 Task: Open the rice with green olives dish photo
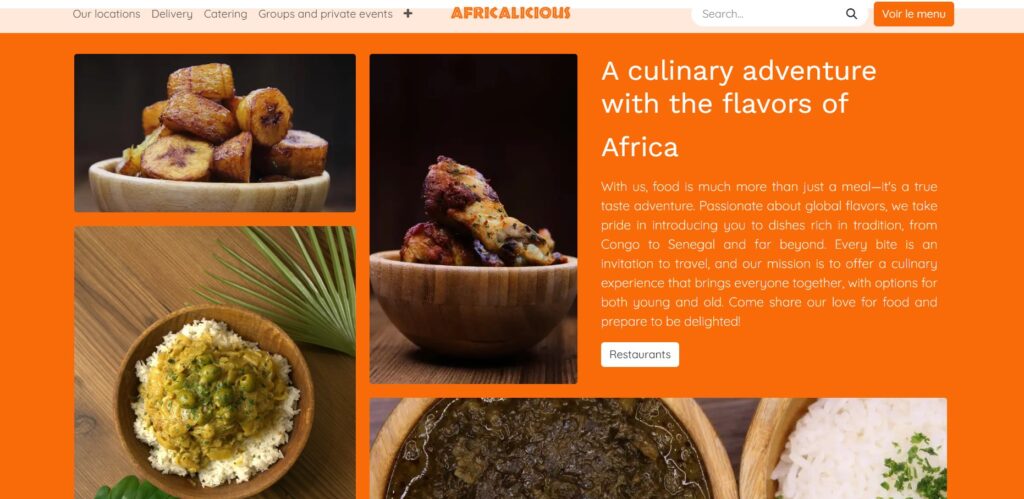tap(215, 362)
